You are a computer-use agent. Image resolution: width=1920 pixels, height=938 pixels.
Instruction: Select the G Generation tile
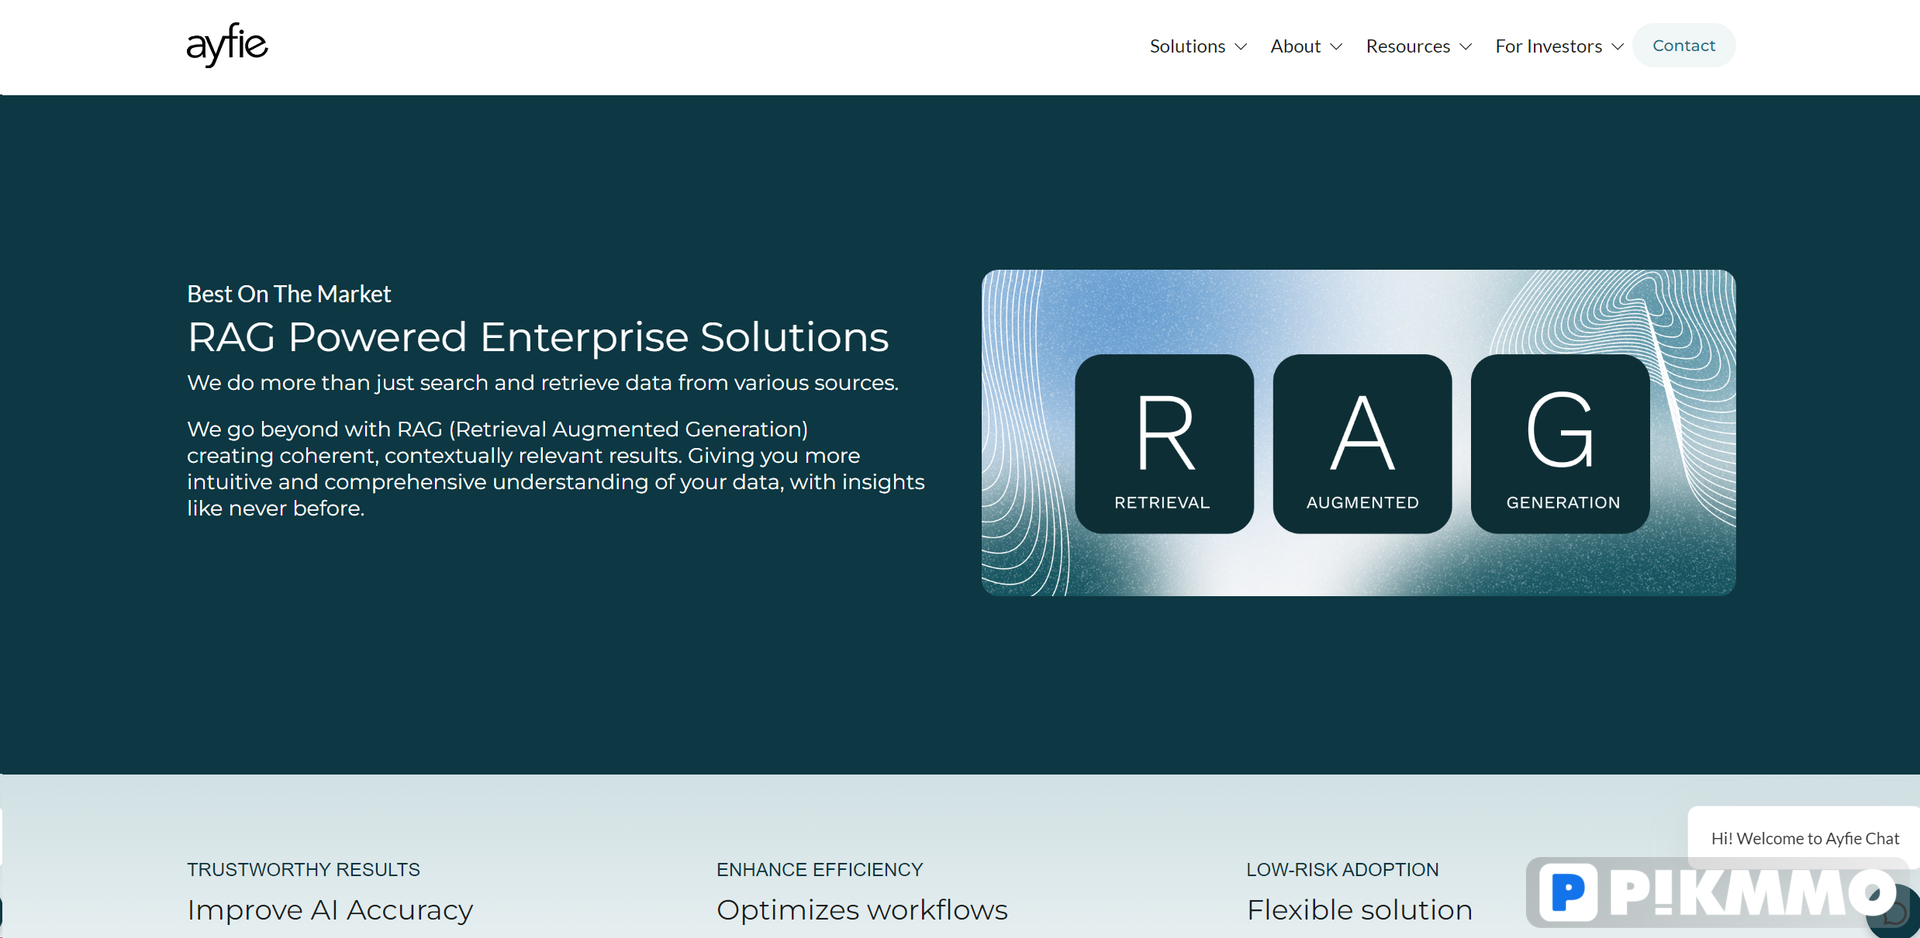(x=1561, y=444)
